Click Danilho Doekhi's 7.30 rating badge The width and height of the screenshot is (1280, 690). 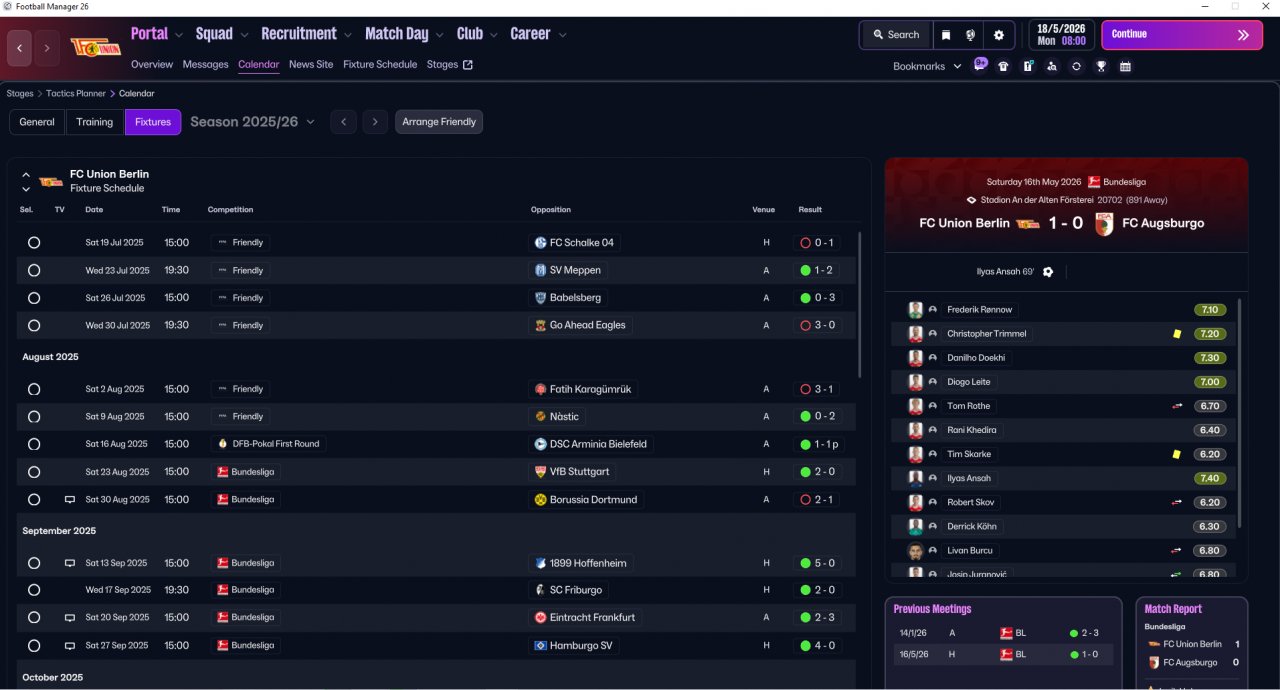1210,358
